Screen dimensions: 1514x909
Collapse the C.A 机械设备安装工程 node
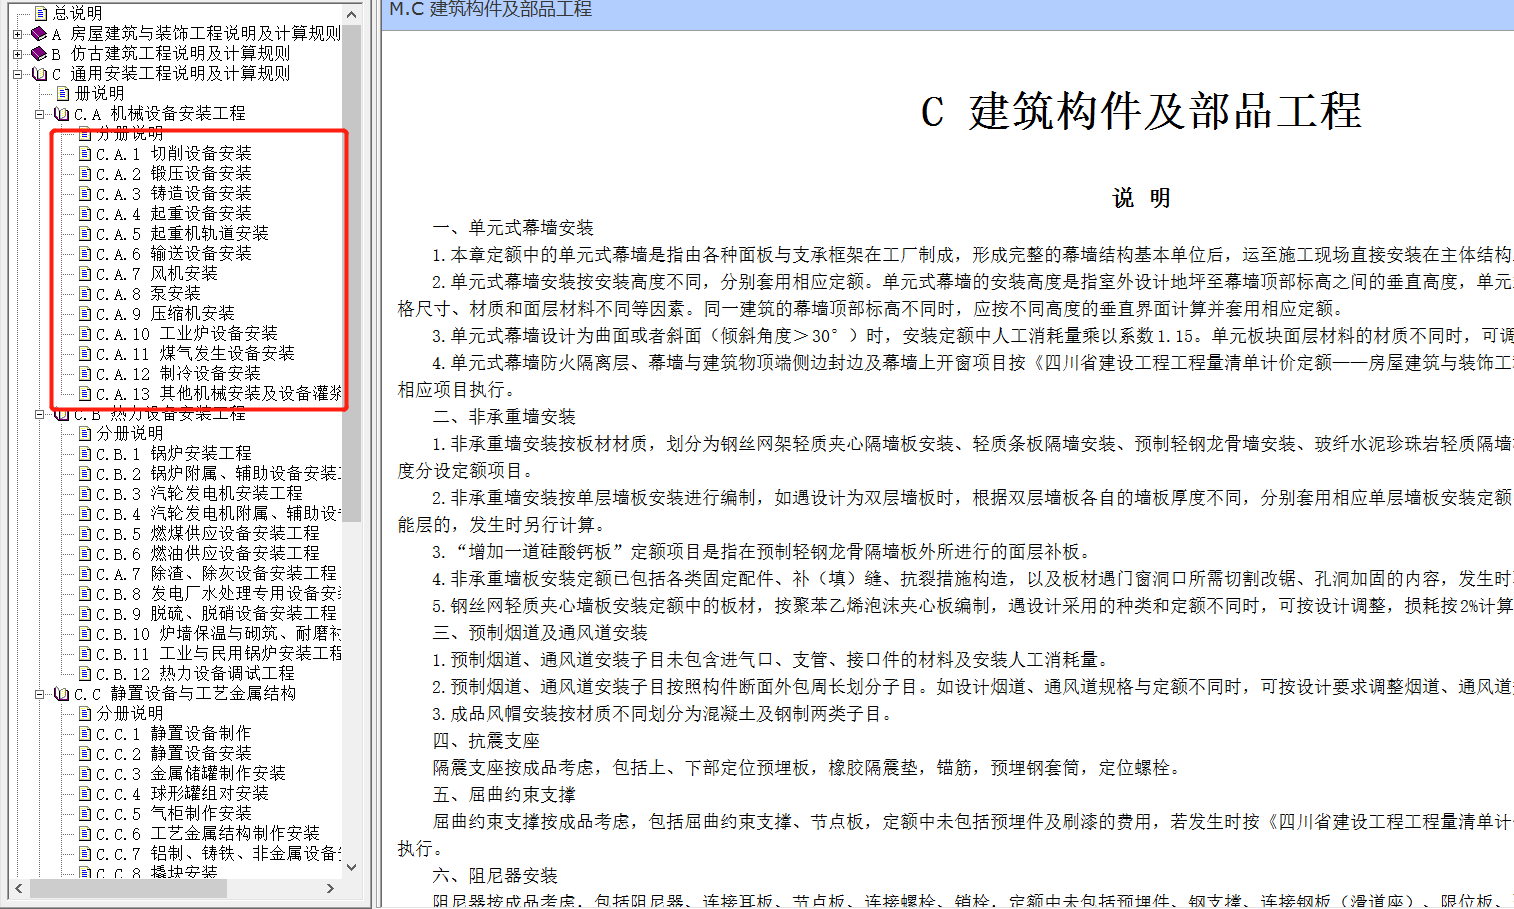click(39, 114)
